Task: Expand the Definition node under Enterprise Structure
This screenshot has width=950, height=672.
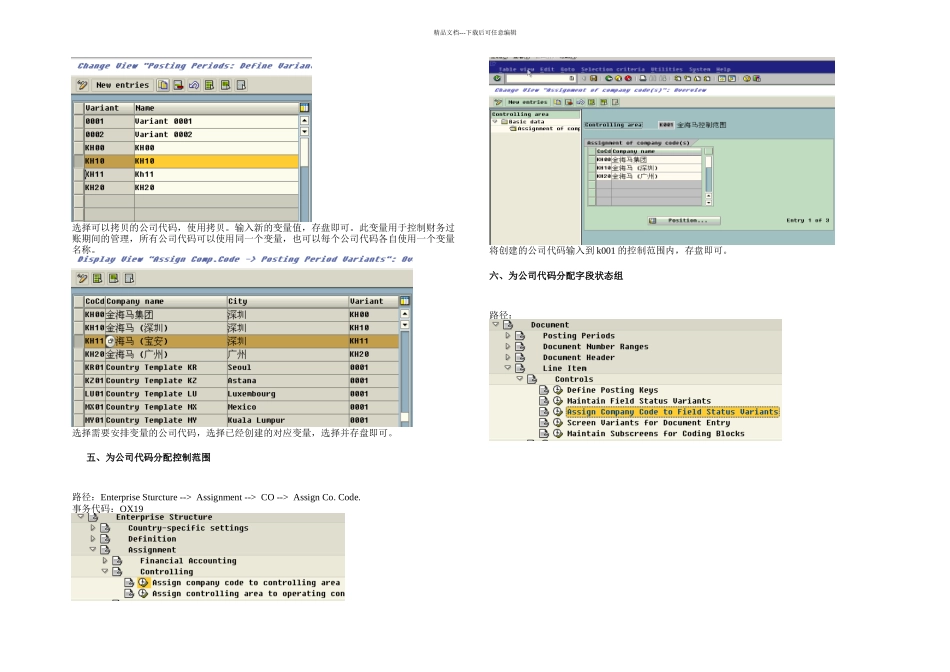Action: (93, 539)
